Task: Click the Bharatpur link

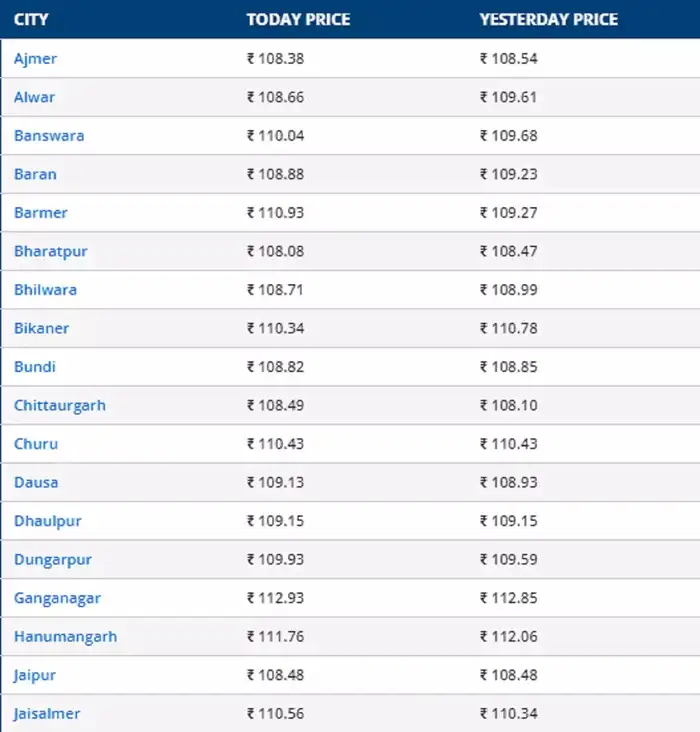Action: (x=50, y=252)
